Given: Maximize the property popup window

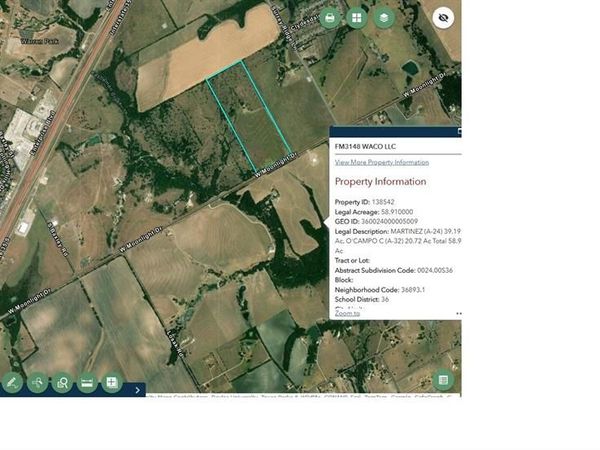Looking at the screenshot, I should [459, 132].
